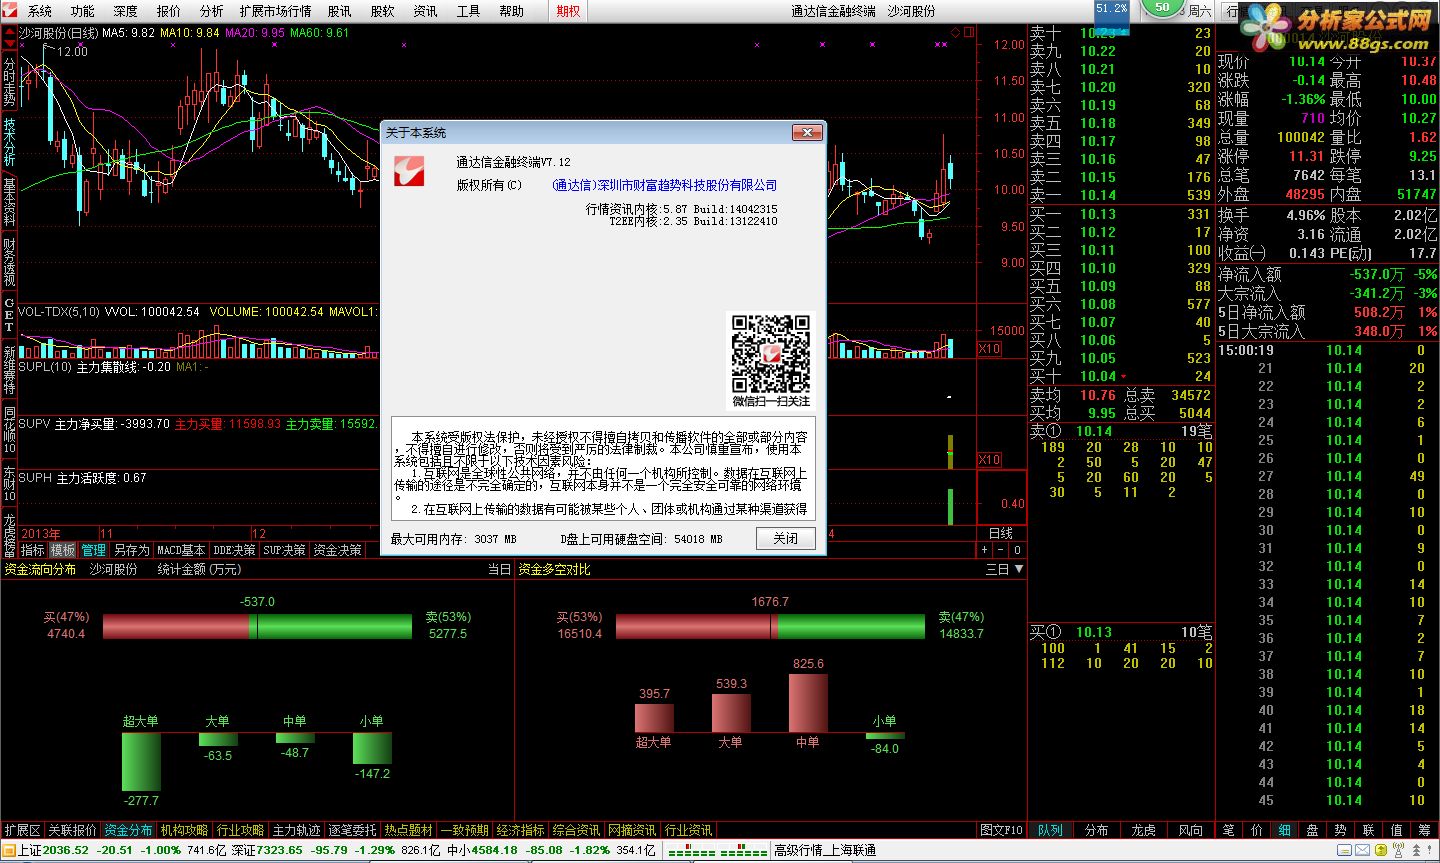
Task: Select 风向 tab in order panel
Action: click(1190, 830)
